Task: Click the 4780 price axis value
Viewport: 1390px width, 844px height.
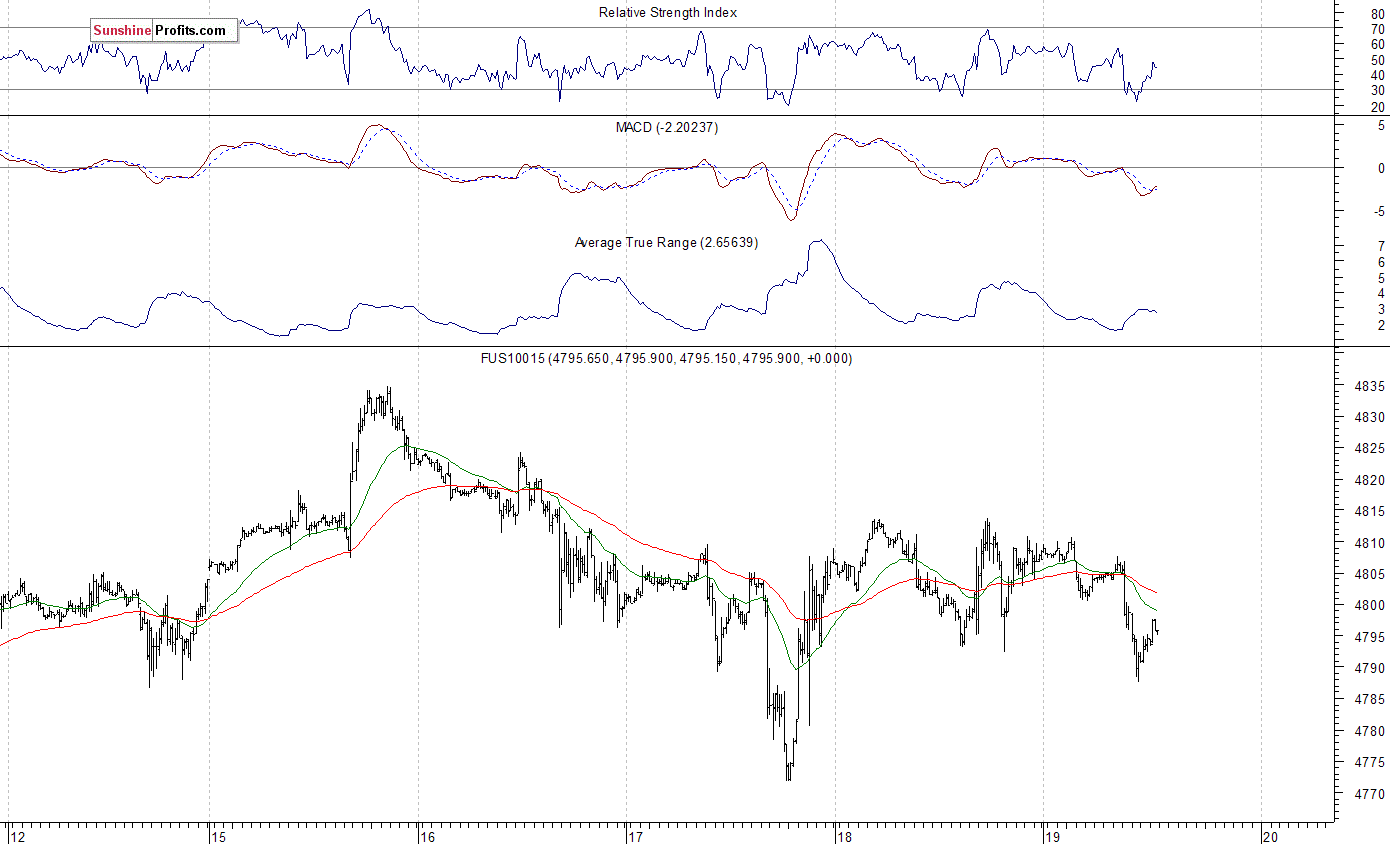Action: [x=1369, y=731]
